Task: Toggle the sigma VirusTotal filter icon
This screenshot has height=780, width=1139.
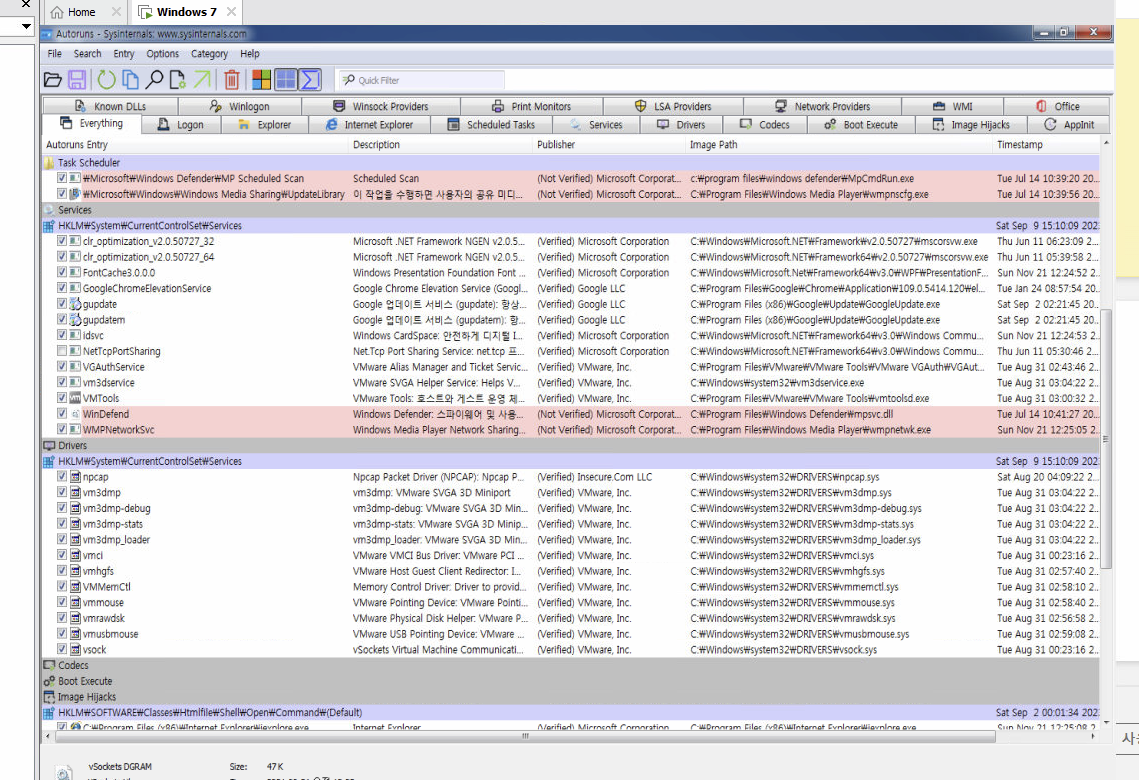Action: tap(310, 80)
